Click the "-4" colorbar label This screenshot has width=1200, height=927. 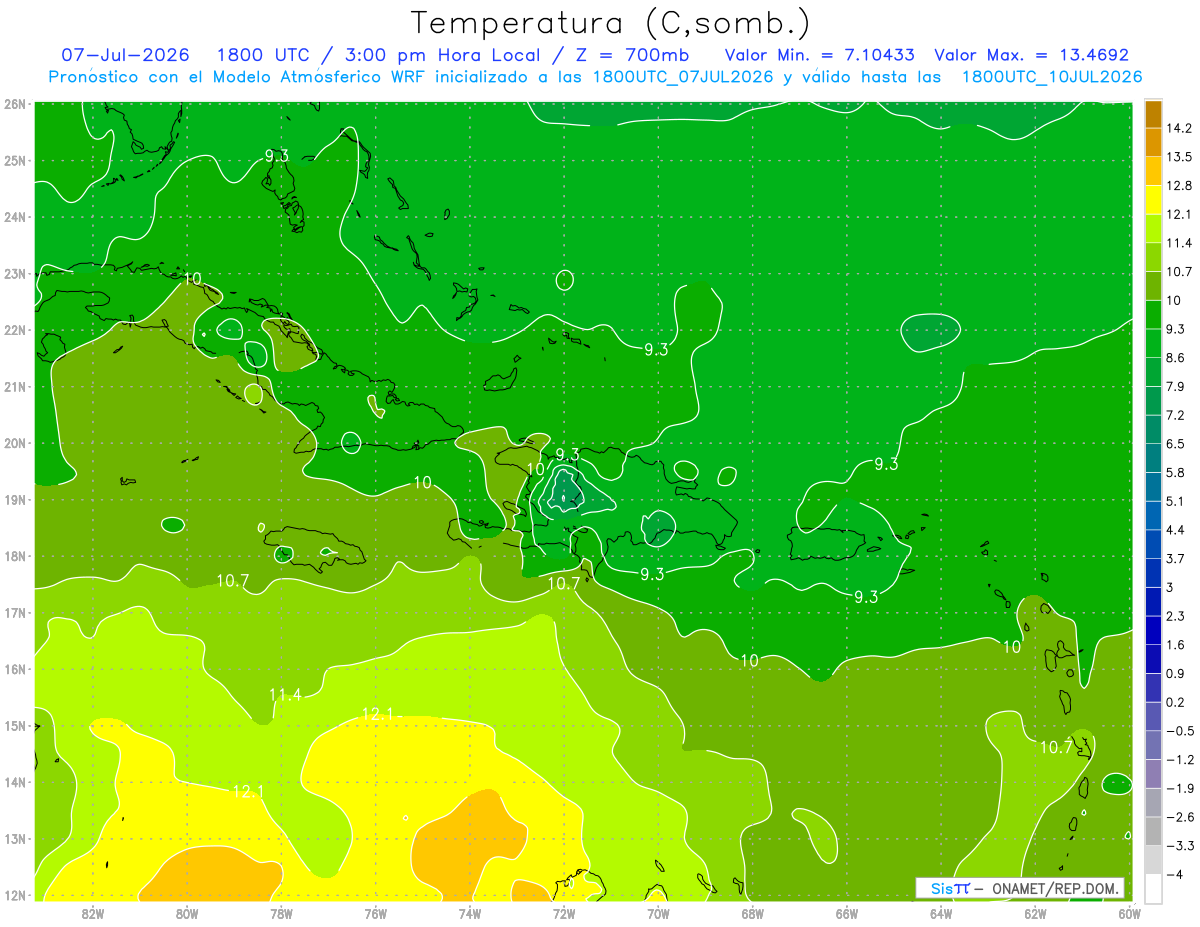pos(1175,875)
